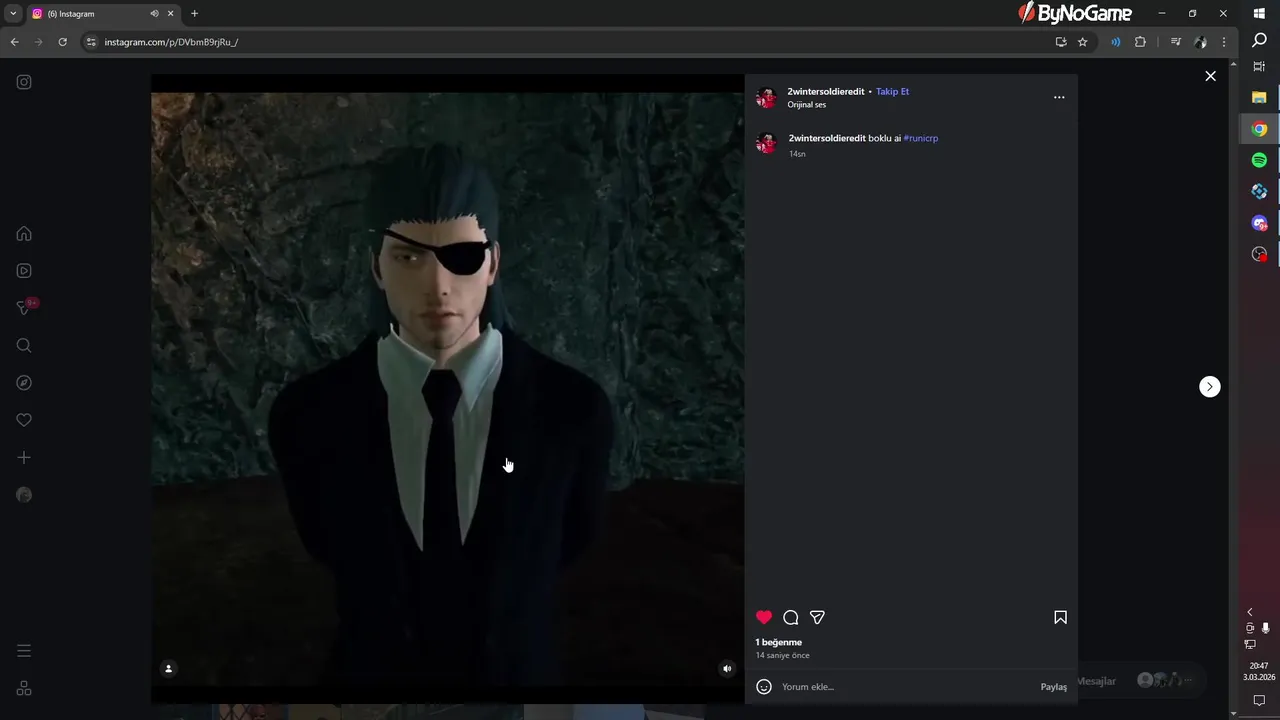Open 2wintersoldieredit profile from post header
Viewport: 1280px width, 720px height.
click(x=826, y=91)
